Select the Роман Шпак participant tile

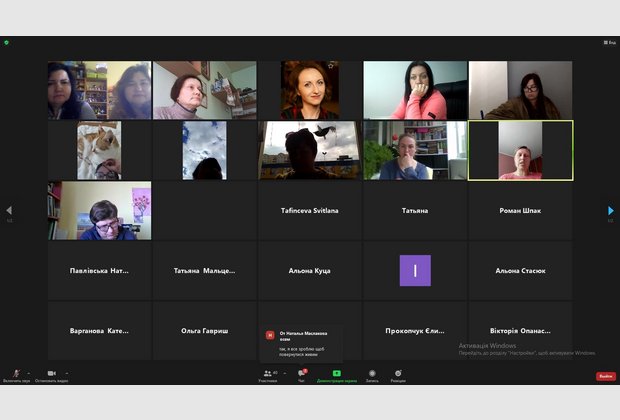(520, 210)
